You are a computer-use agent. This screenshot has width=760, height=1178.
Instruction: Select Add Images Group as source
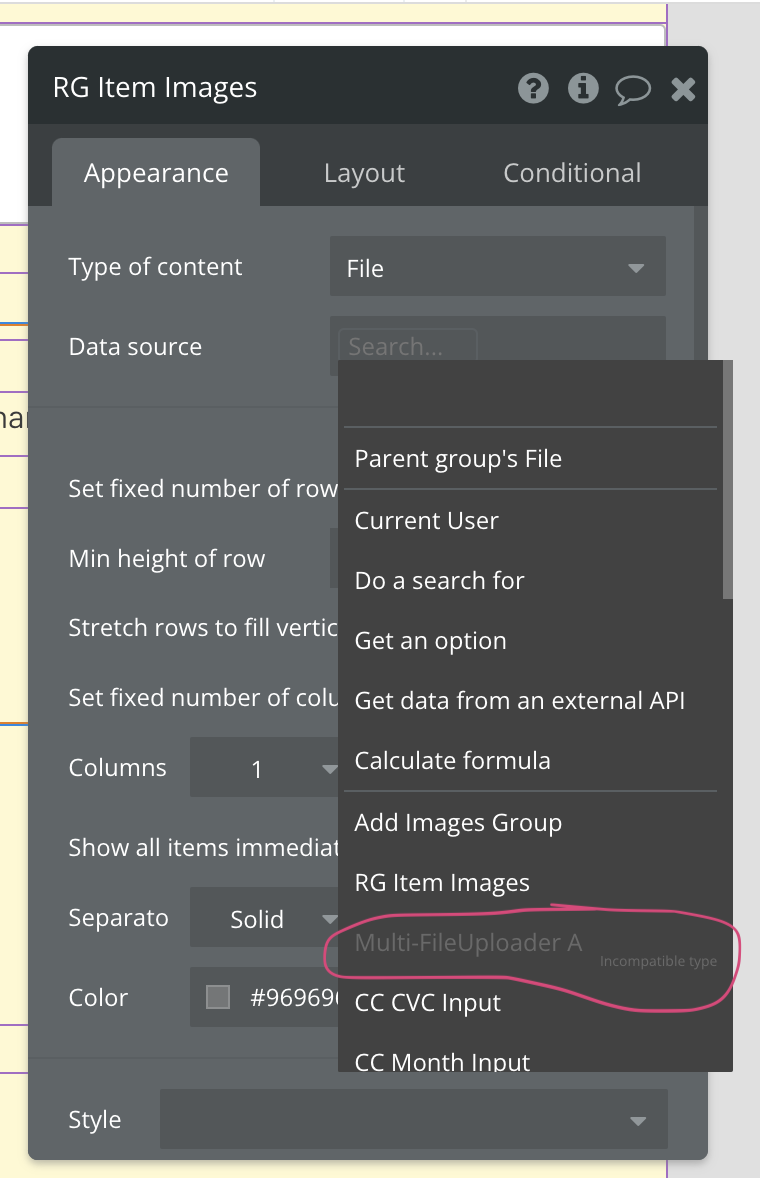point(458,823)
